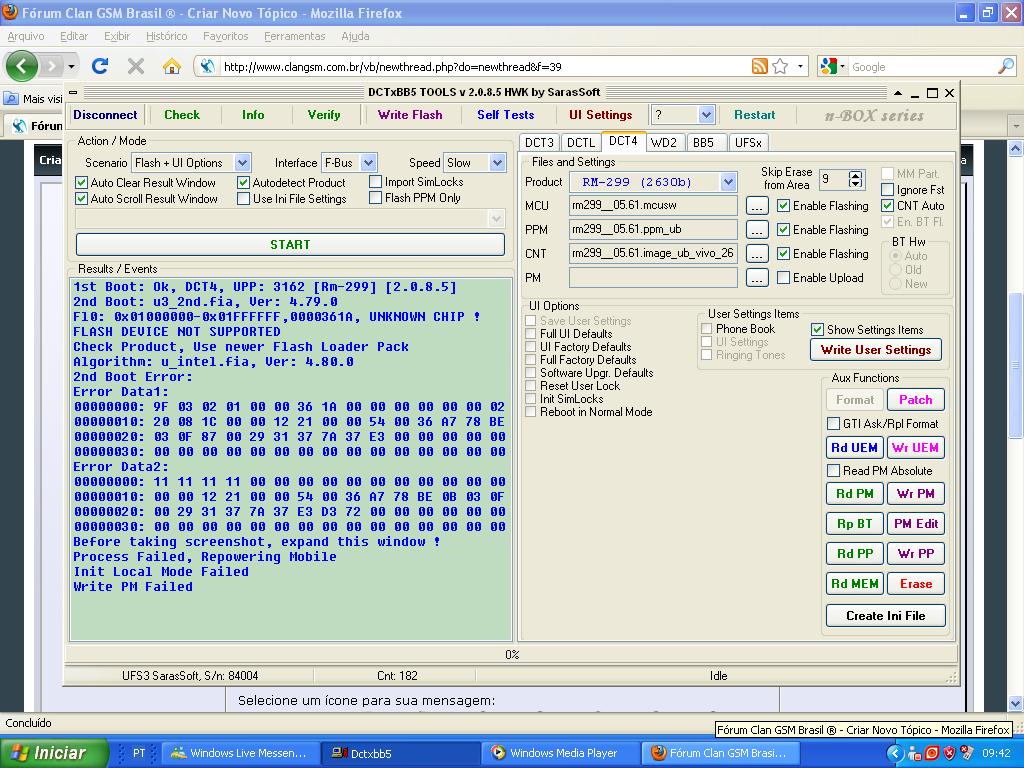The height and width of the screenshot is (768, 1024).
Task: Click the PM file path field
Action: [x=653, y=278]
